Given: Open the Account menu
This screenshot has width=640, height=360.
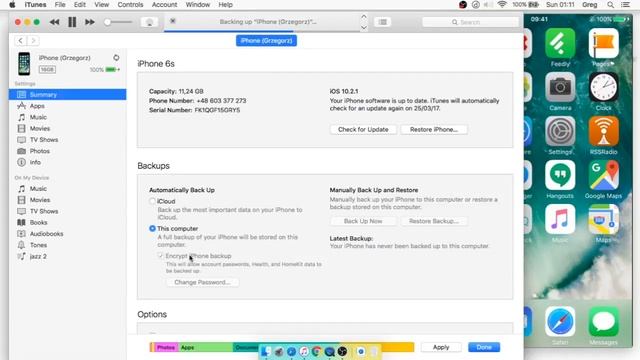Looking at the screenshot, I should [x=164, y=4].
